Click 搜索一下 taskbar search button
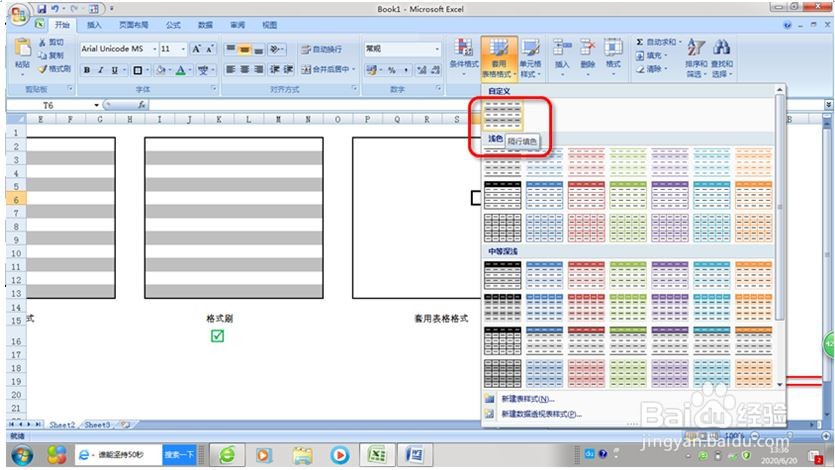The image size is (835, 470). point(179,455)
